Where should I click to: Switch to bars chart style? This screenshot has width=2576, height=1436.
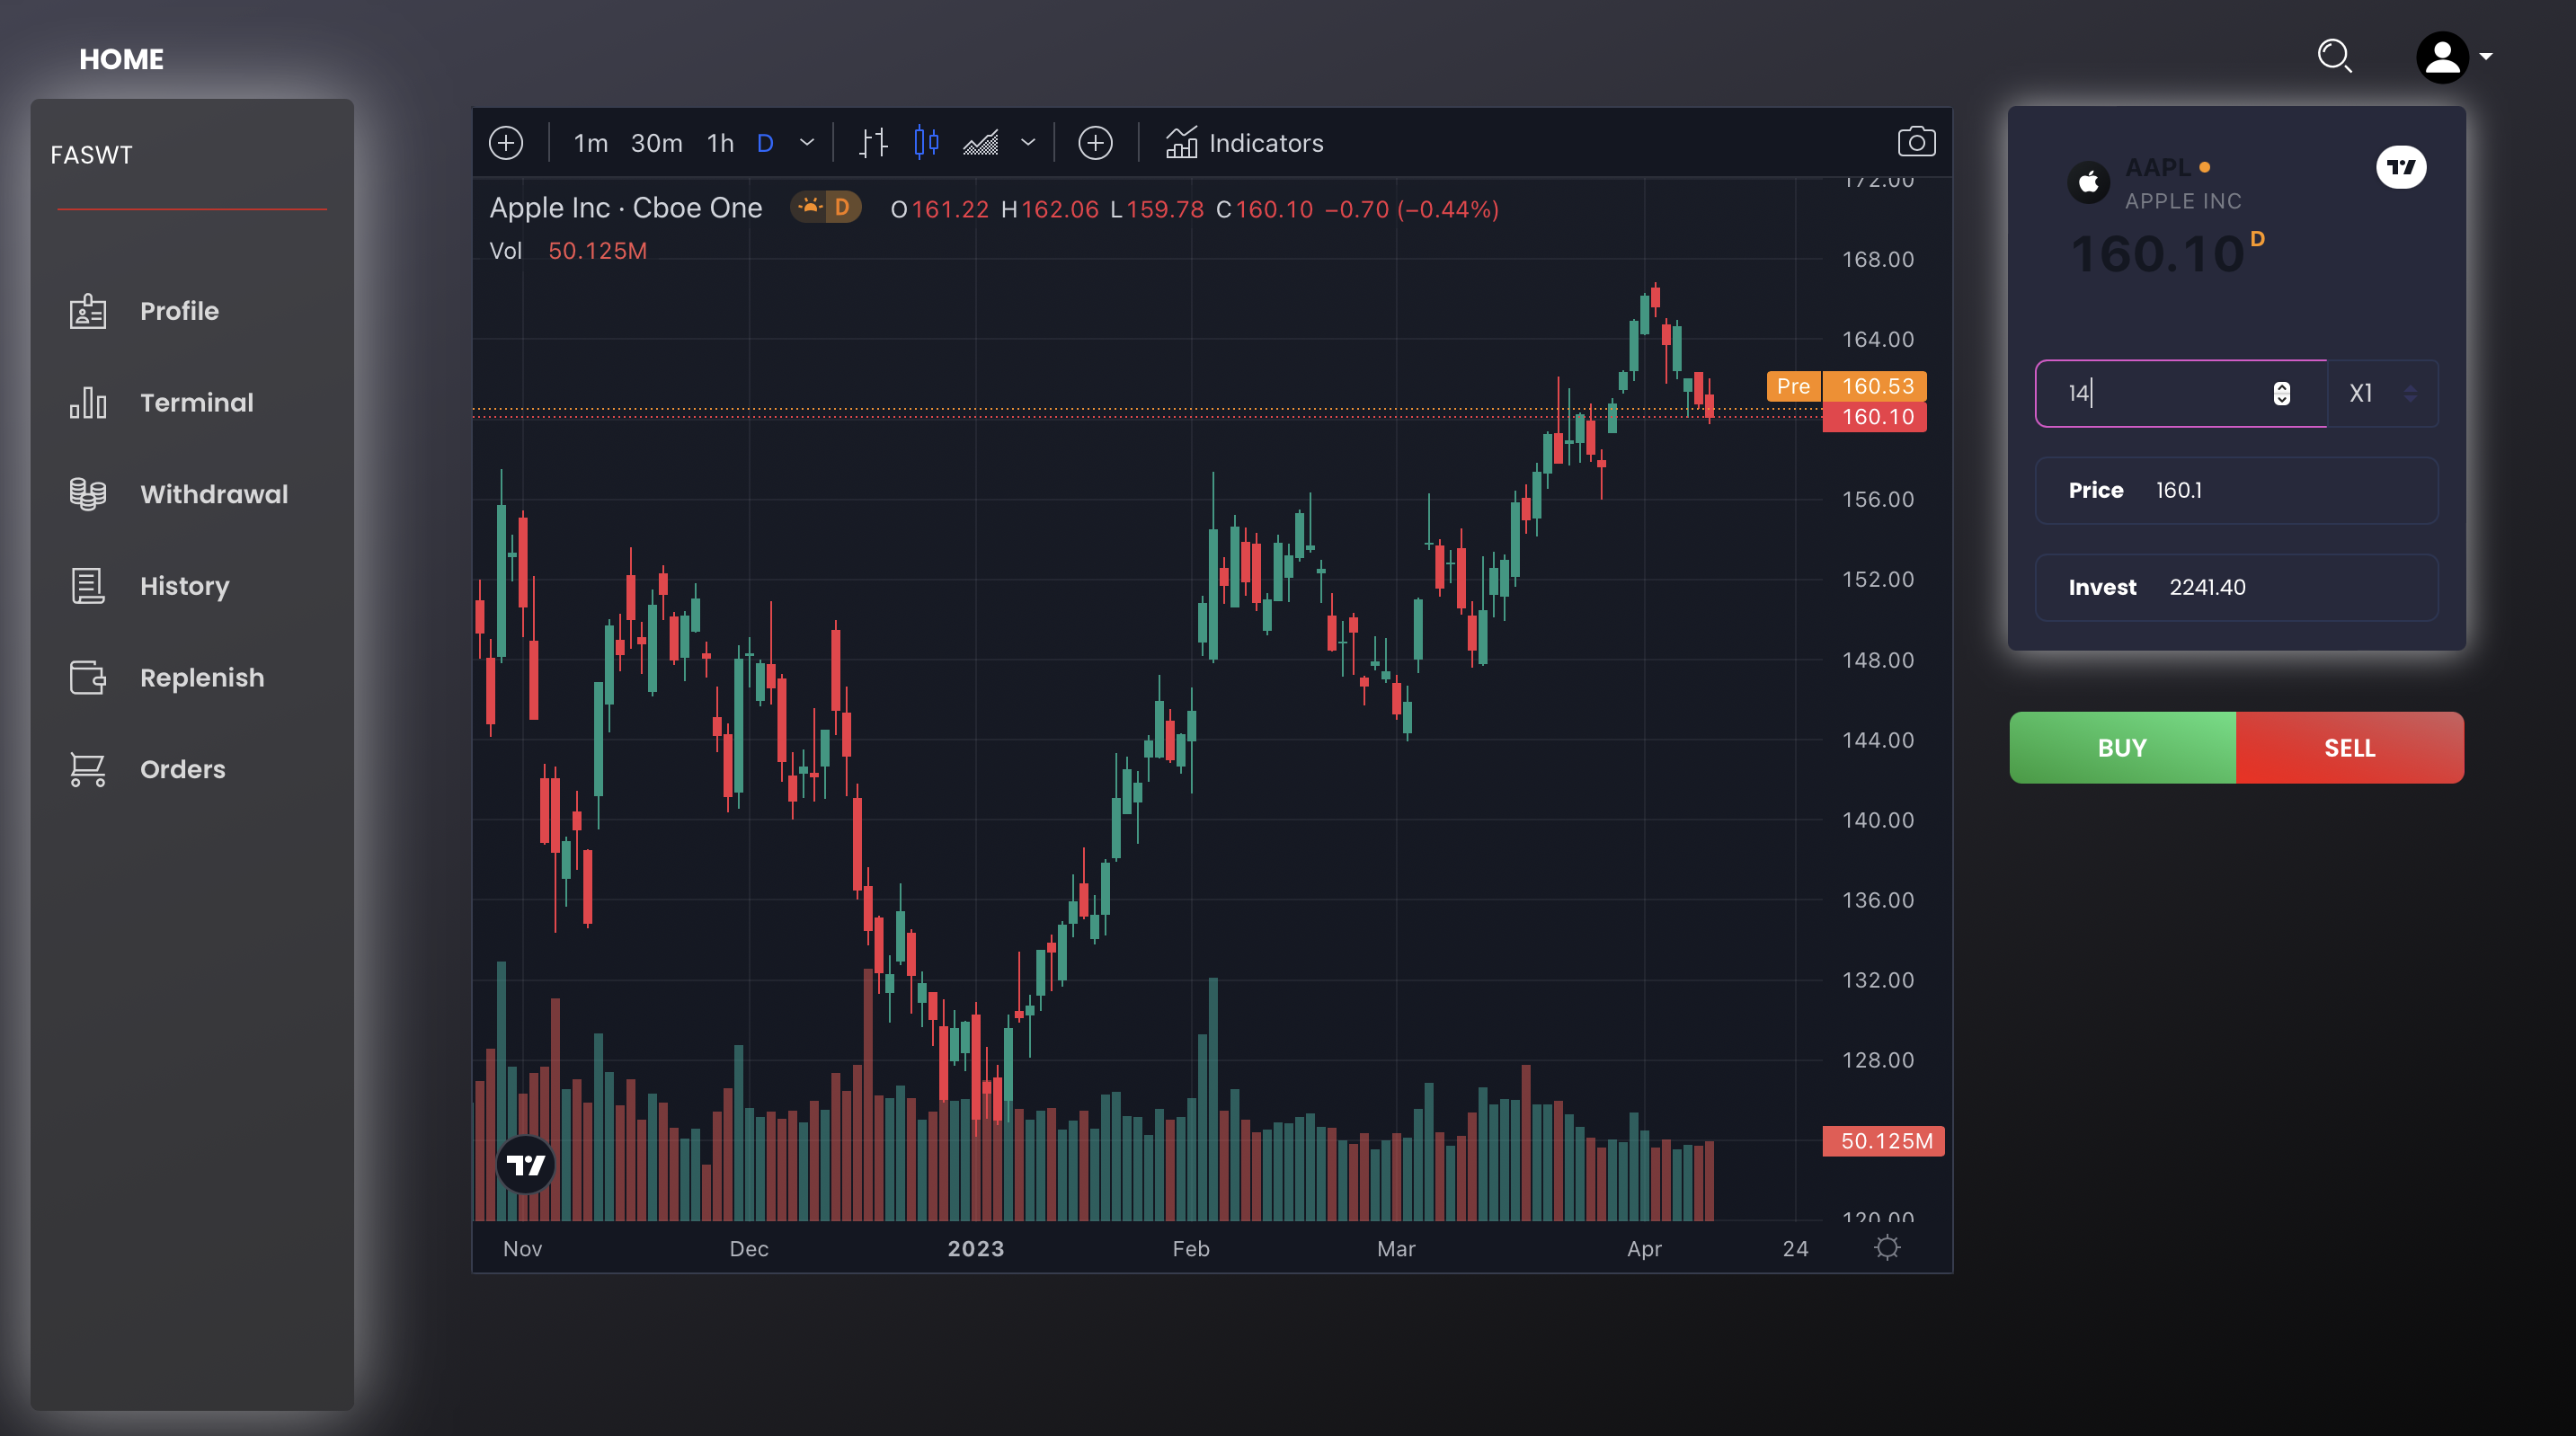click(873, 143)
